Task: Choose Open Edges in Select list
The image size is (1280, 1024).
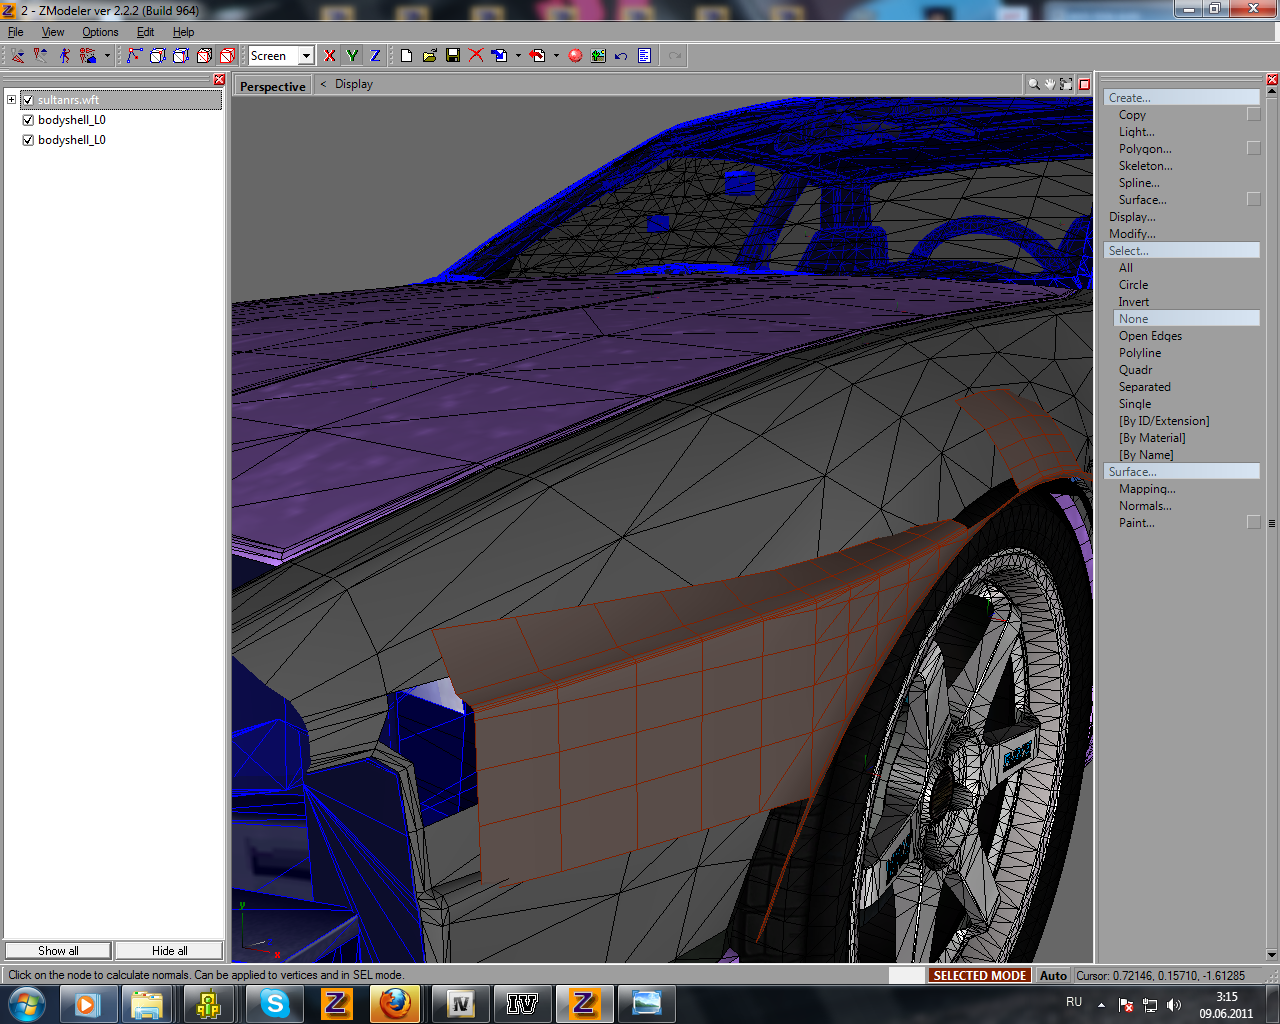Action: [1150, 336]
